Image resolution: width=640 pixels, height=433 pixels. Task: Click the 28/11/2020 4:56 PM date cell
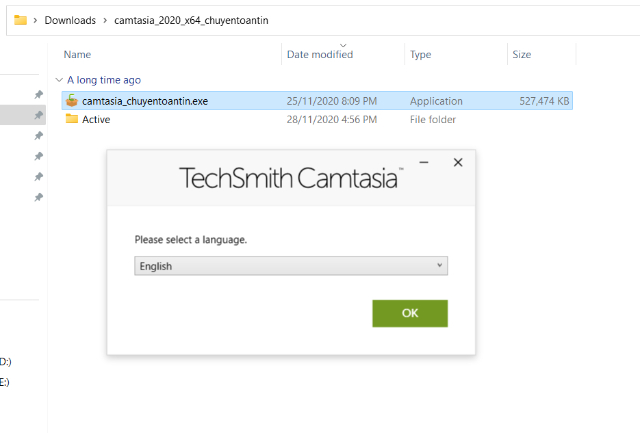[x=331, y=120]
